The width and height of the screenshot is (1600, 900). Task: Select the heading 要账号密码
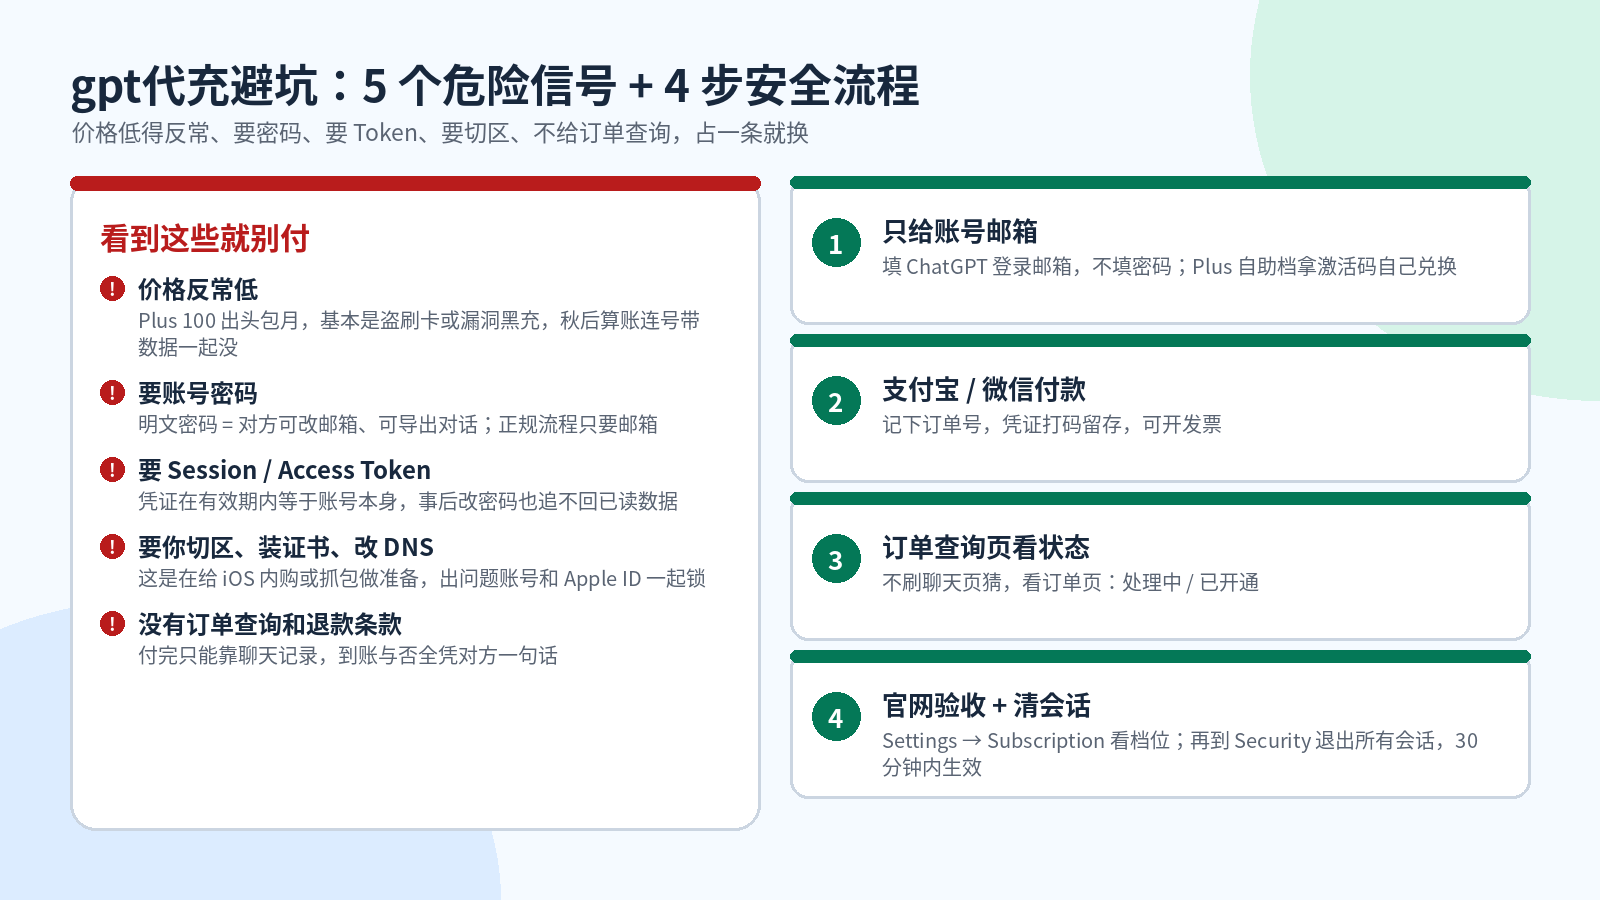[198, 394]
